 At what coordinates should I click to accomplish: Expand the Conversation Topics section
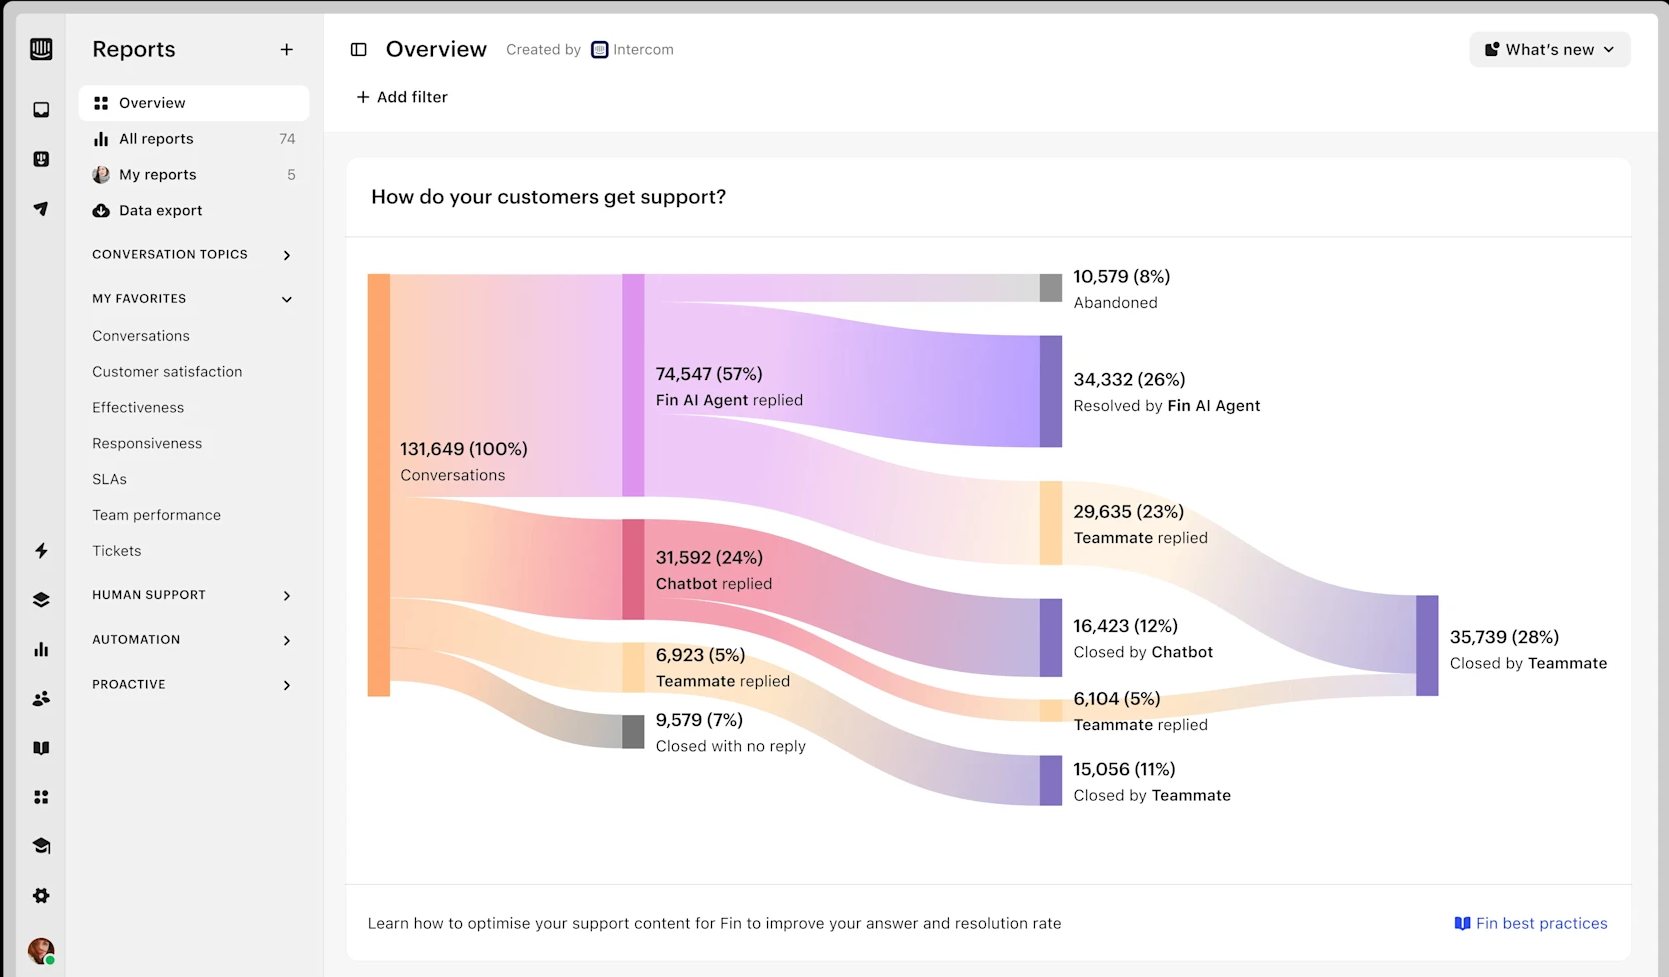[x=287, y=255]
